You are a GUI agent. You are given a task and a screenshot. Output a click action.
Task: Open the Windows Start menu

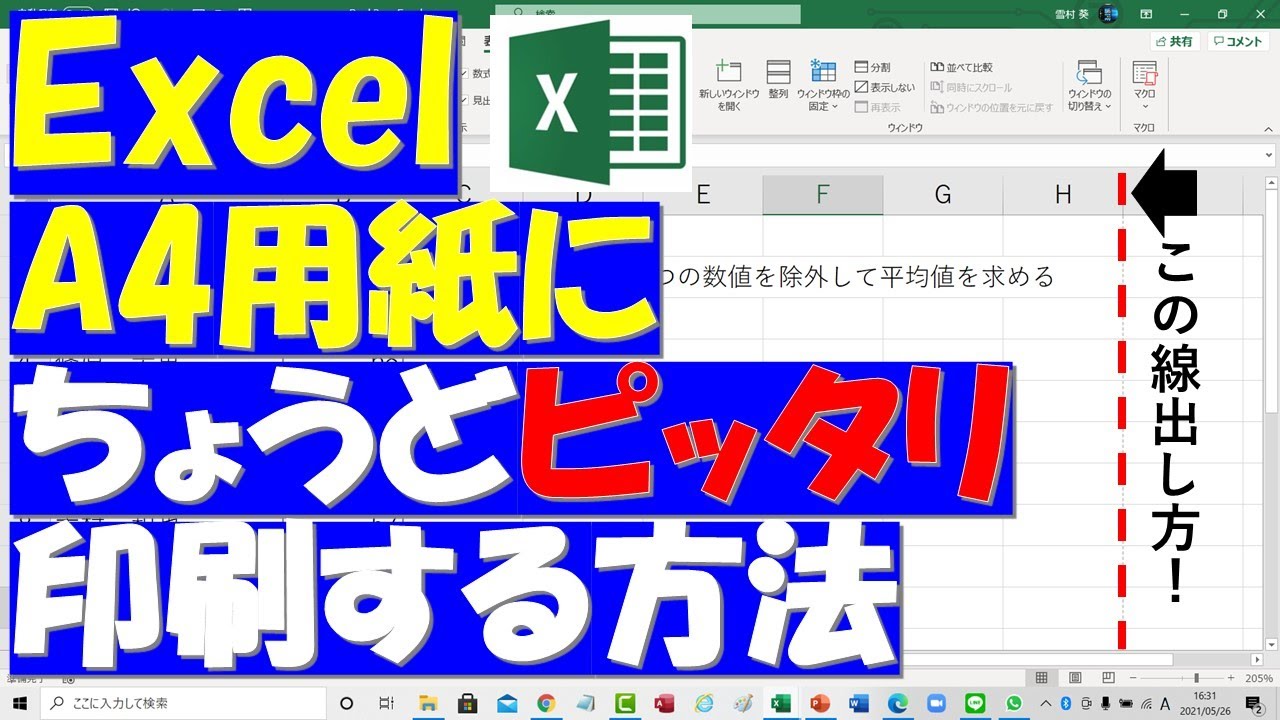tap(19, 703)
